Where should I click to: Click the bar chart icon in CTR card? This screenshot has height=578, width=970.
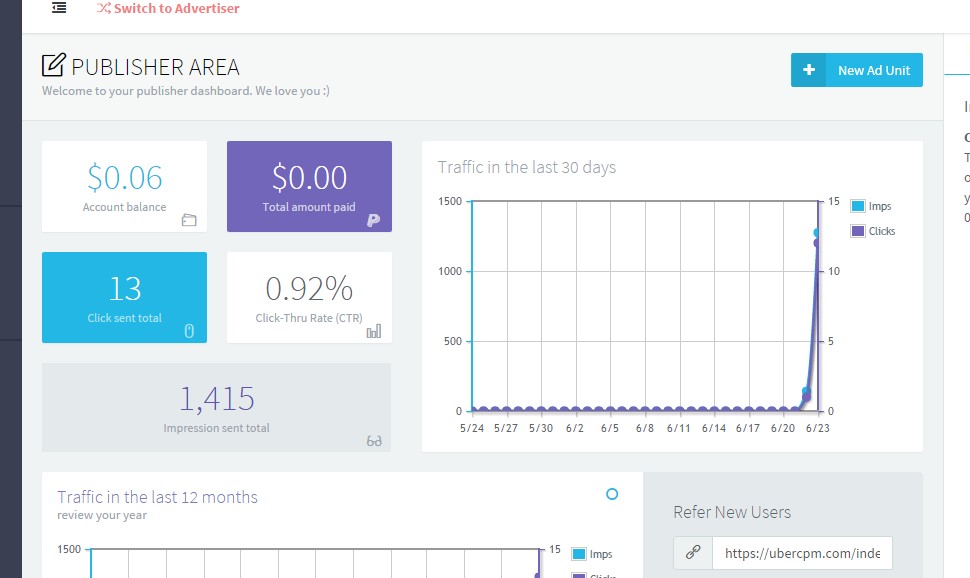point(374,331)
